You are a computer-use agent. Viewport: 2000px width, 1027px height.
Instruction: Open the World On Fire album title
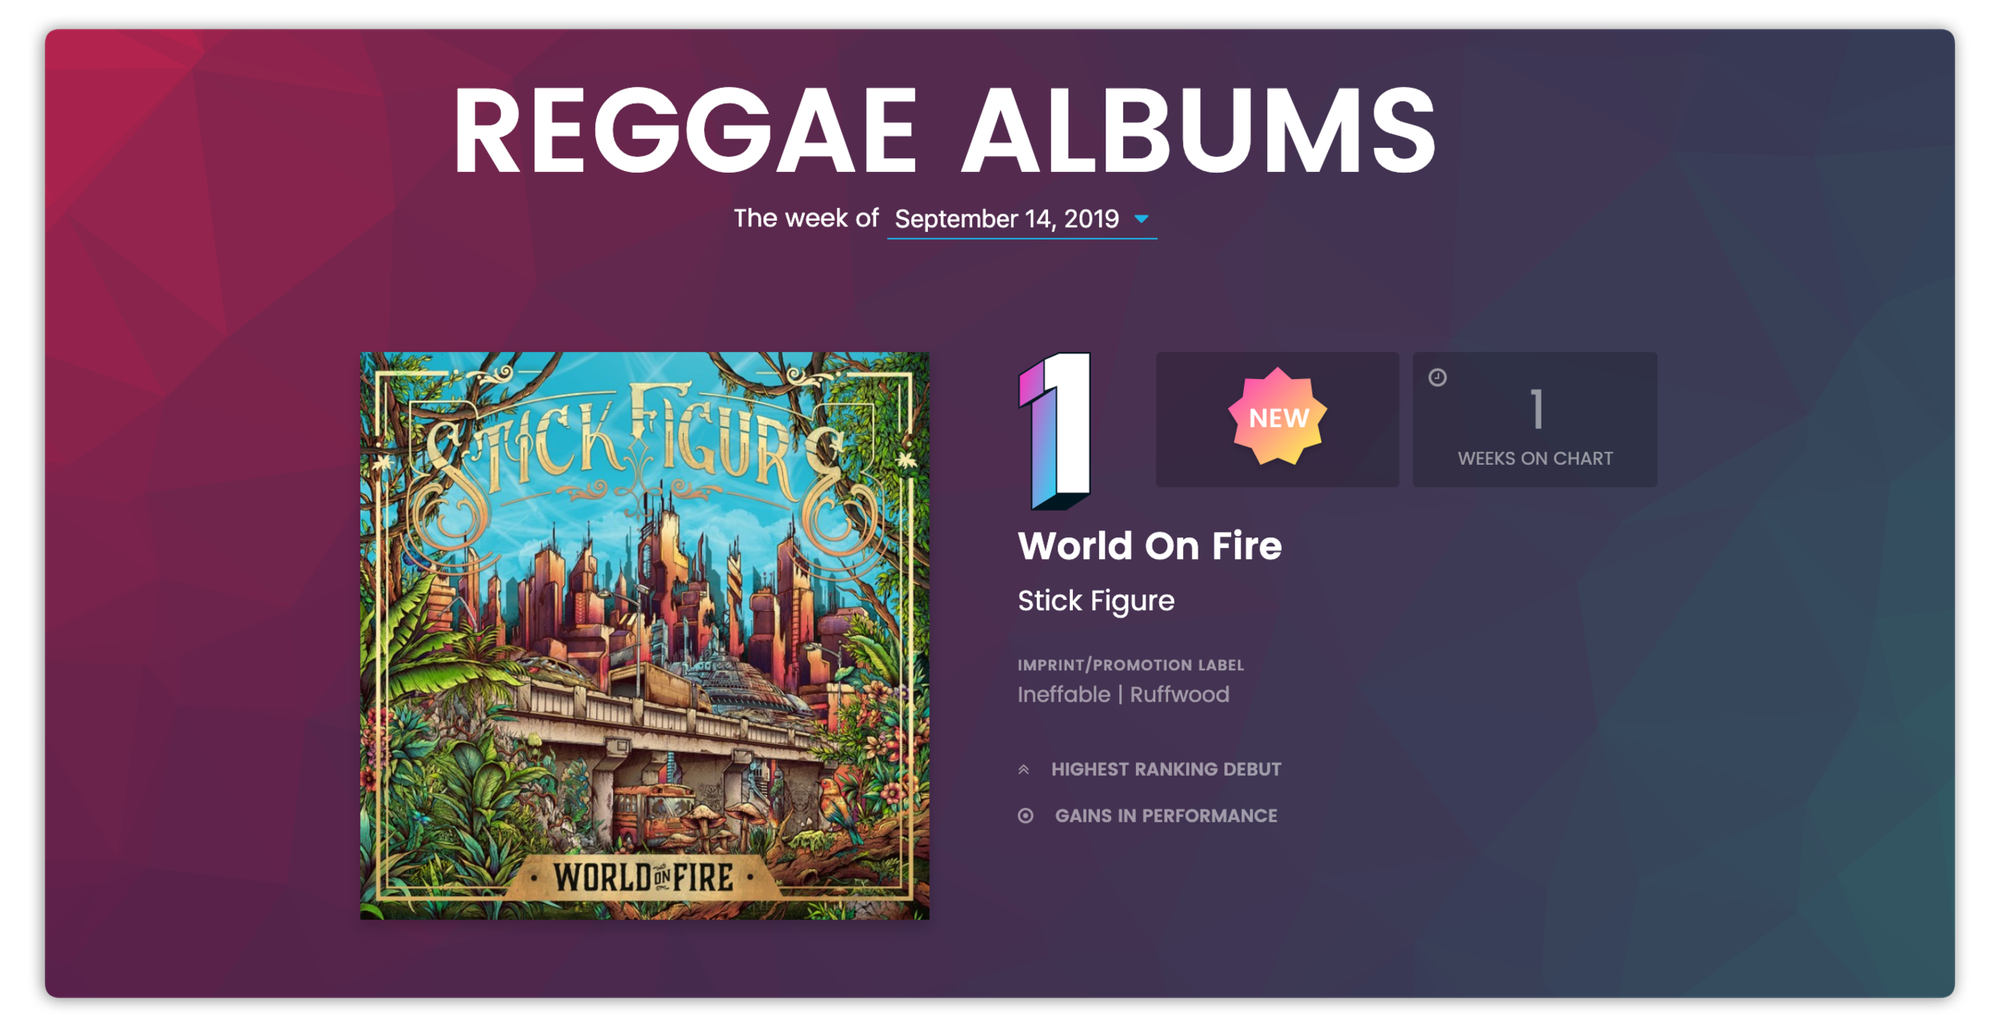point(1149,546)
